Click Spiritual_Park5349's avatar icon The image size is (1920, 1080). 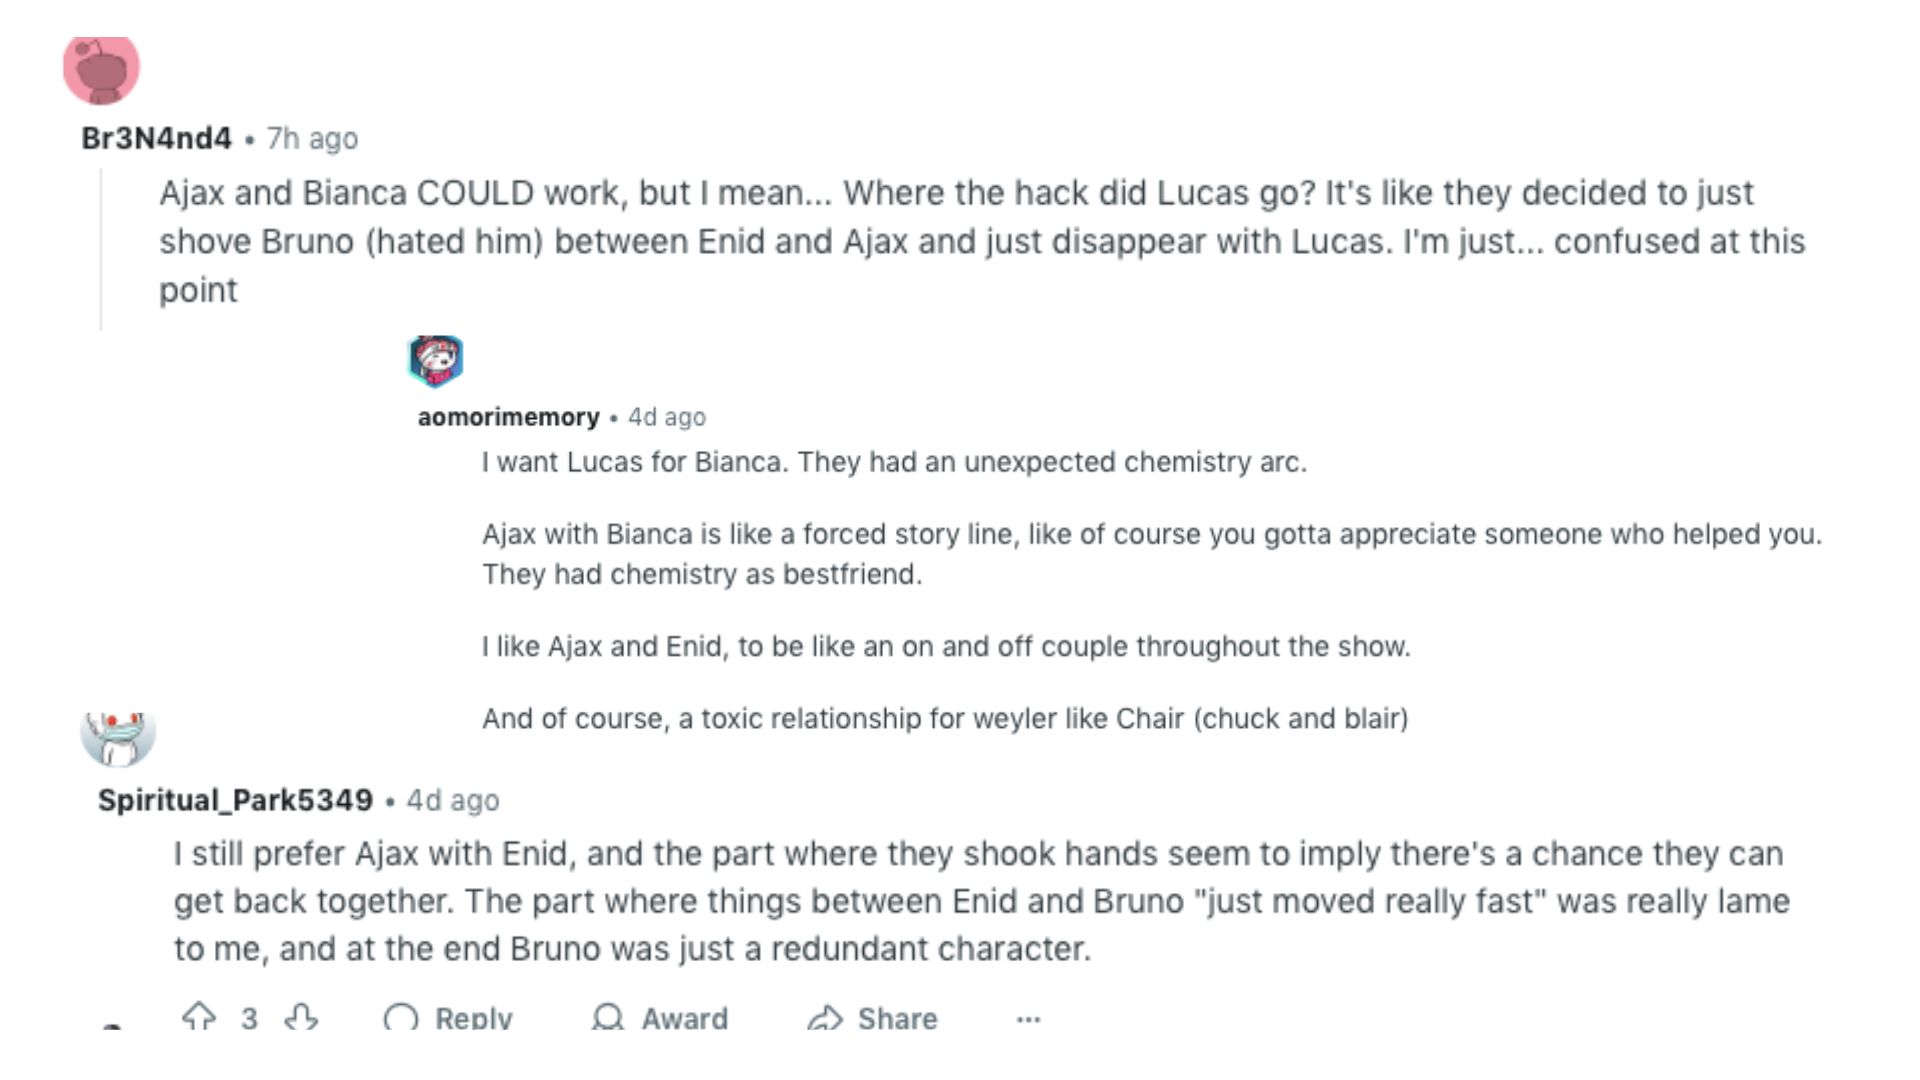pyautogui.click(x=118, y=737)
